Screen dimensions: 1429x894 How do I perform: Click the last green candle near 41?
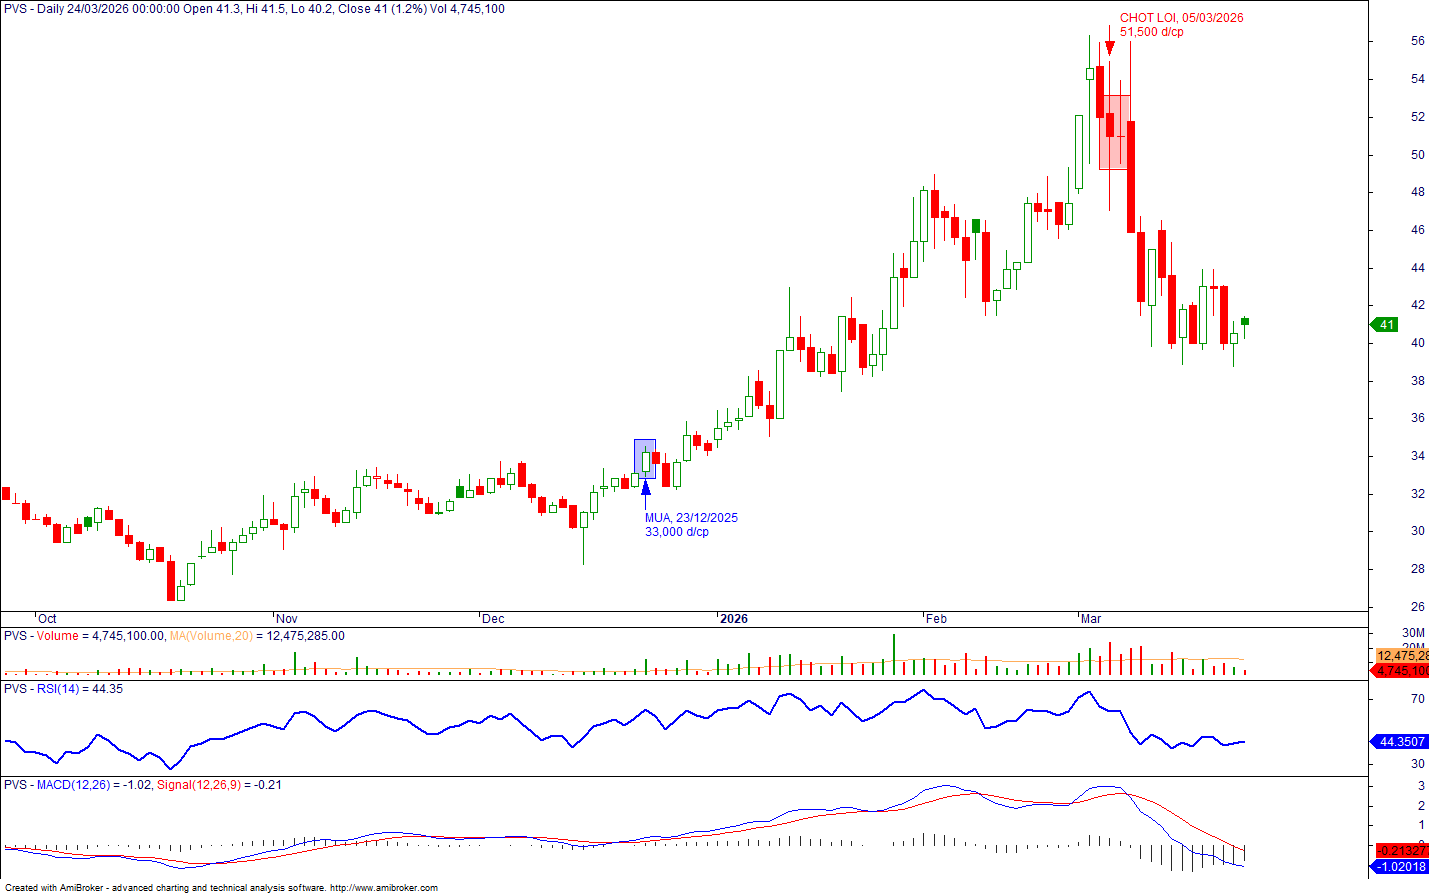click(1245, 321)
